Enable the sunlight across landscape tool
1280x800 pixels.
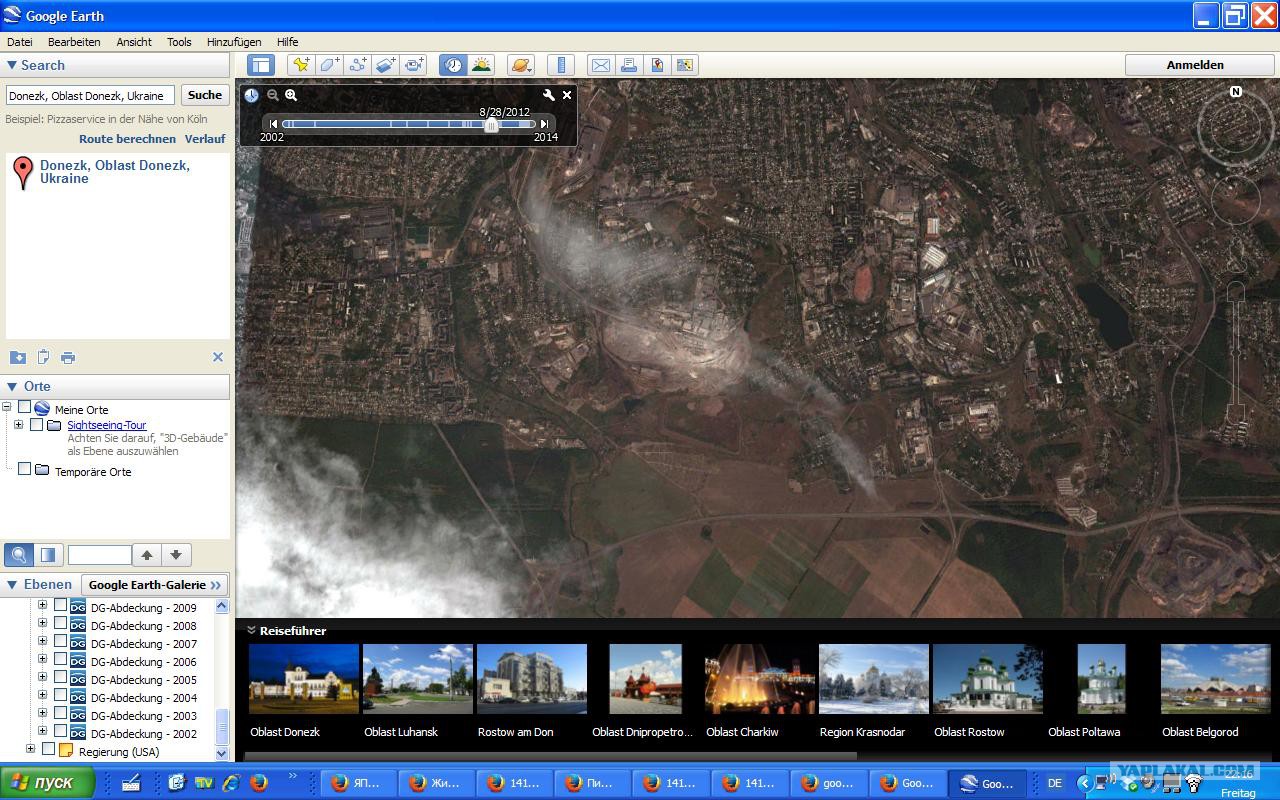point(481,65)
